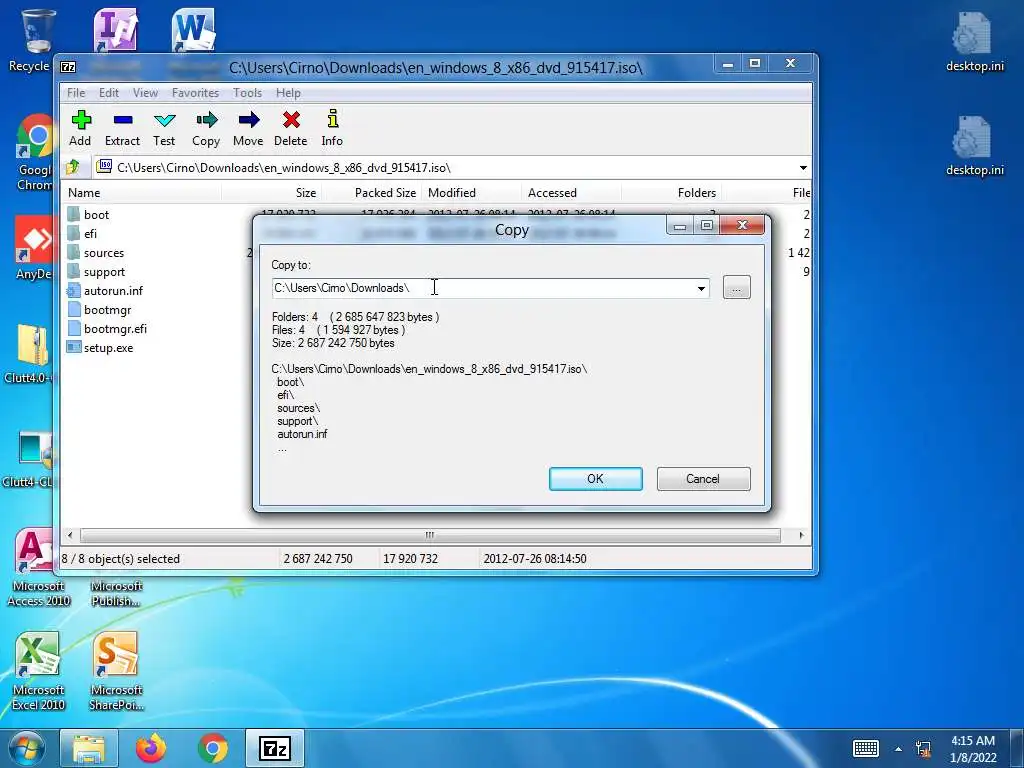The width and height of the screenshot is (1024, 768).
Task: Open the Help menu
Action: pyautogui.click(x=288, y=93)
